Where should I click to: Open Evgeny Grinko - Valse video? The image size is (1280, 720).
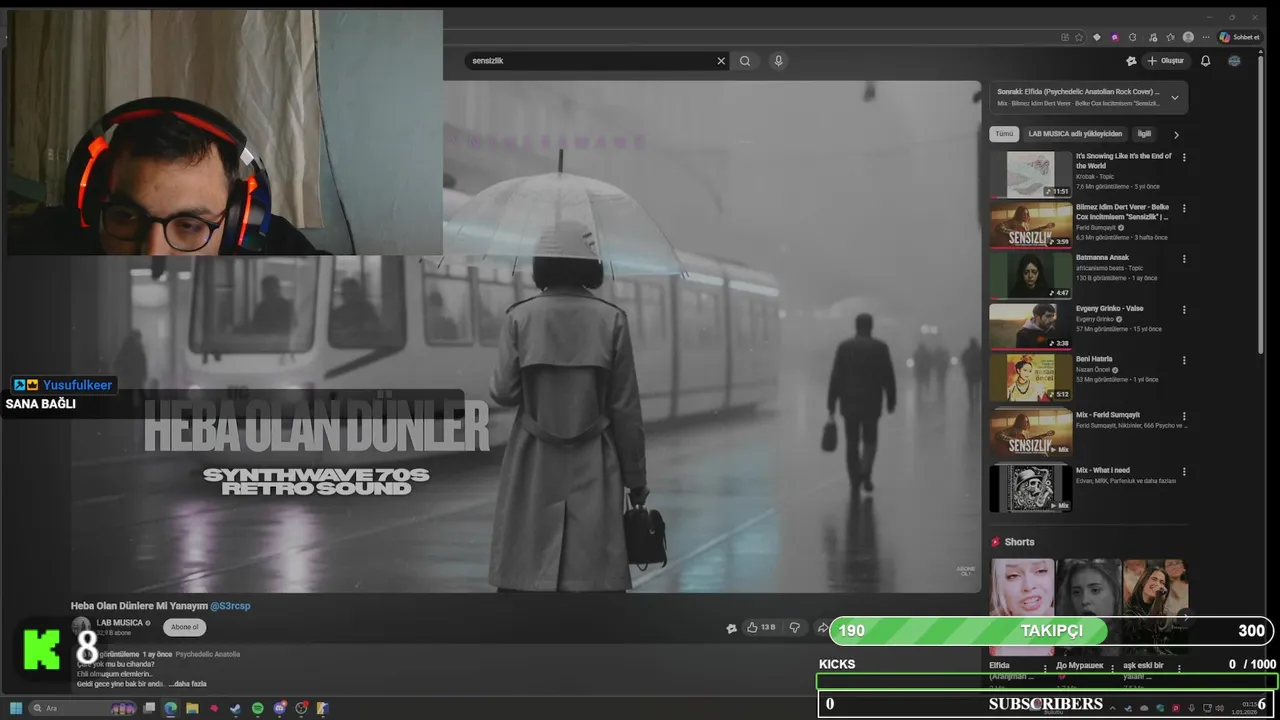[x=1109, y=308]
